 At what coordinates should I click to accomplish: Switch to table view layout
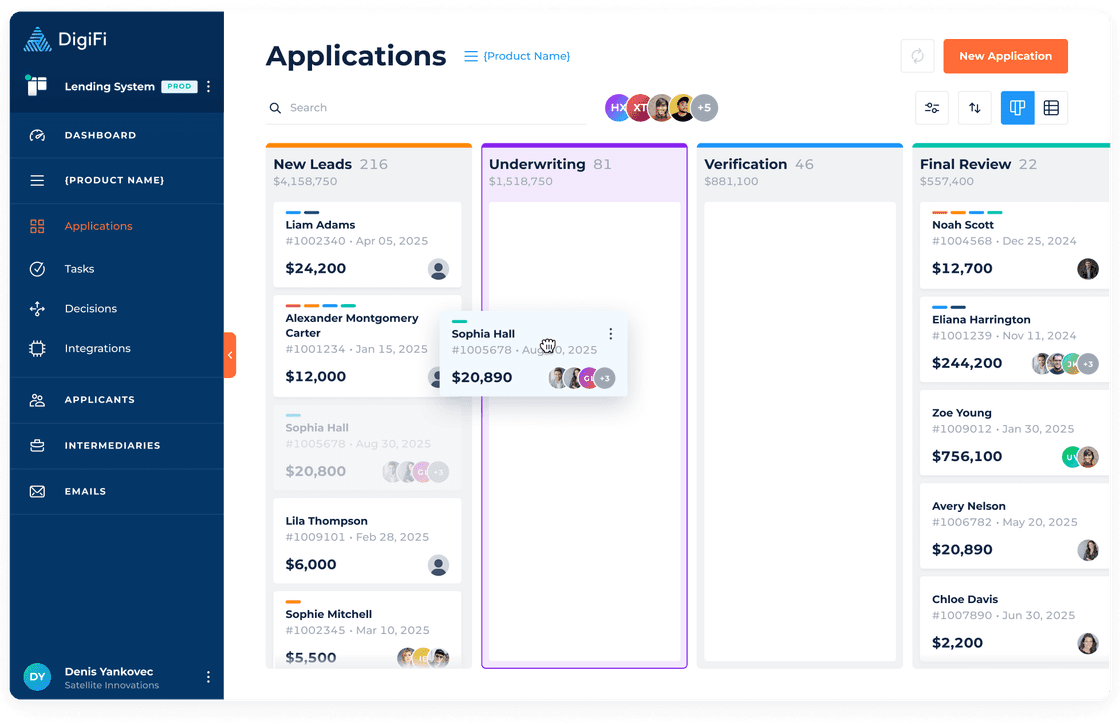pyautogui.click(x=1052, y=107)
